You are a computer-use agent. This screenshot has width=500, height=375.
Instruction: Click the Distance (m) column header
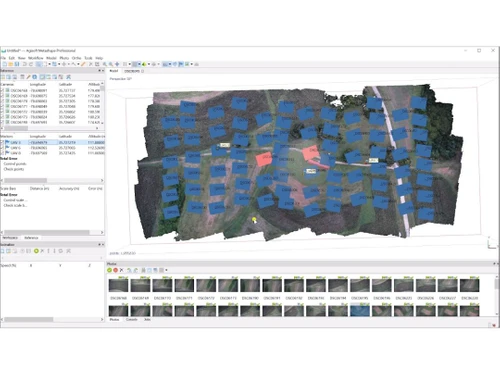point(39,188)
